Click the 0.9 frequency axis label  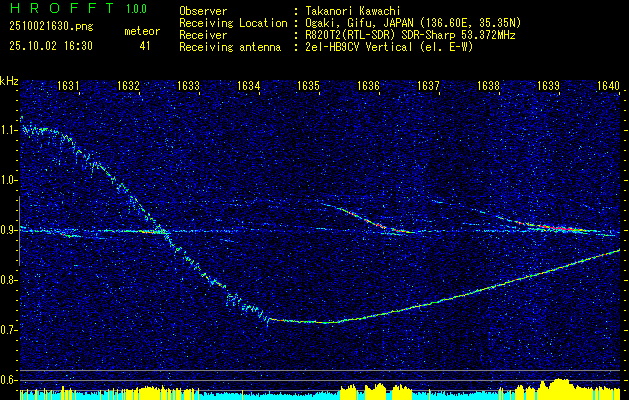coord(8,230)
